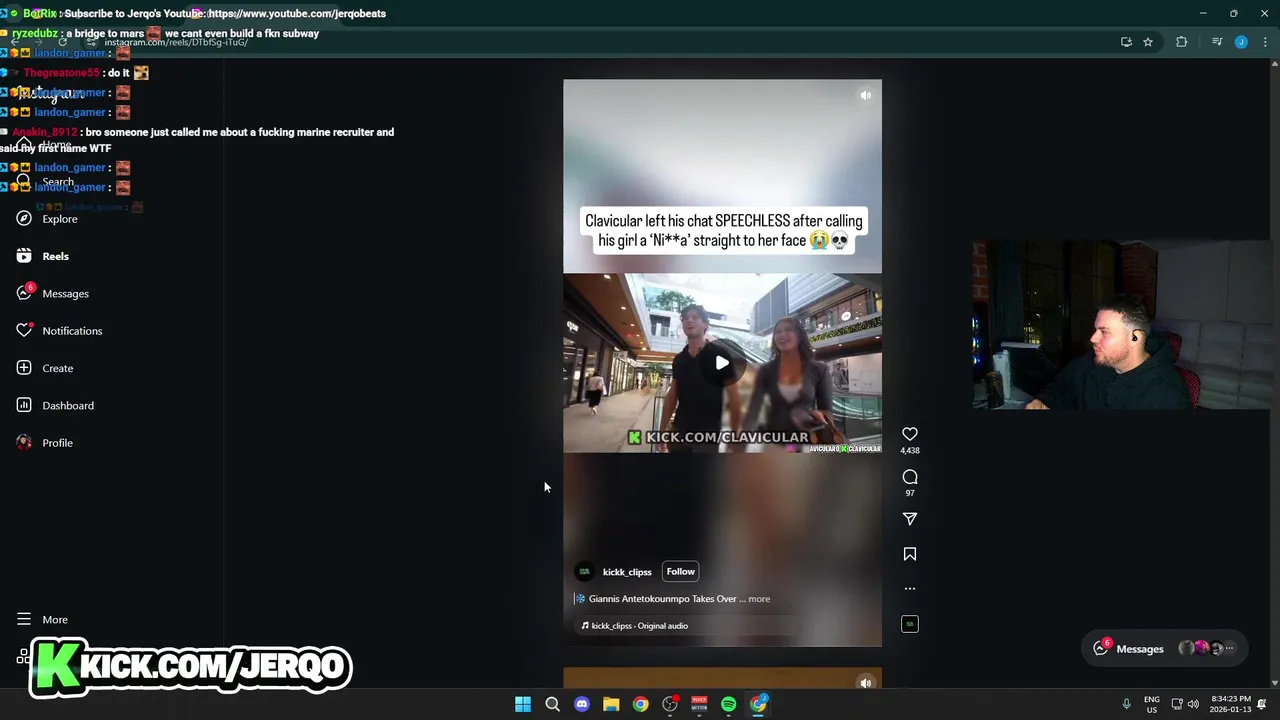1280x720 pixels.
Task: Open Messages in Instagram sidebar
Action: 65,294
